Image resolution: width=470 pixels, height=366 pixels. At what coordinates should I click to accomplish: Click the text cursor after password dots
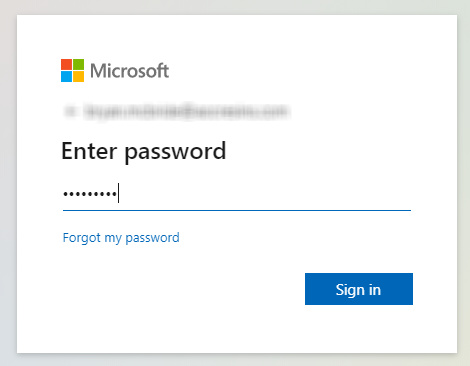(x=118, y=193)
